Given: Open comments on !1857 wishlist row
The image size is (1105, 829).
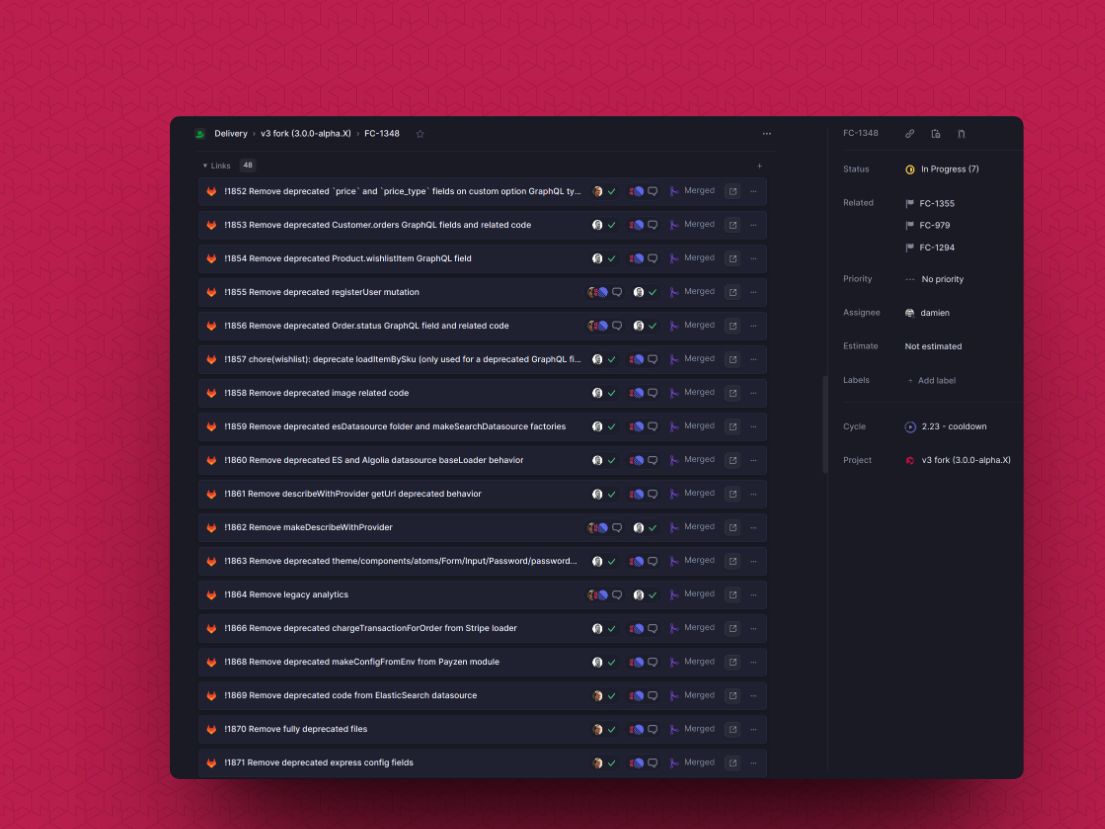Looking at the screenshot, I should point(653,360).
